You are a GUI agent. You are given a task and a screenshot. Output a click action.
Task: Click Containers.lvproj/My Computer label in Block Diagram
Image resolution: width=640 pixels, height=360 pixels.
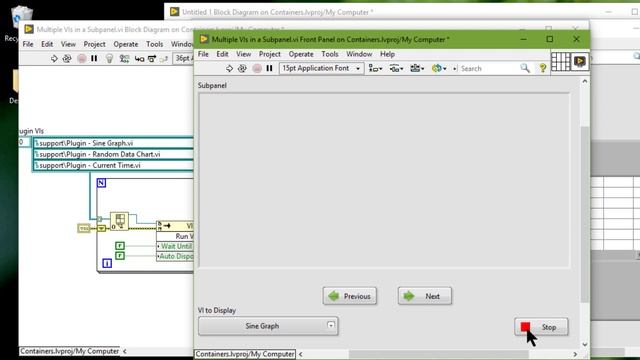(x=70, y=351)
